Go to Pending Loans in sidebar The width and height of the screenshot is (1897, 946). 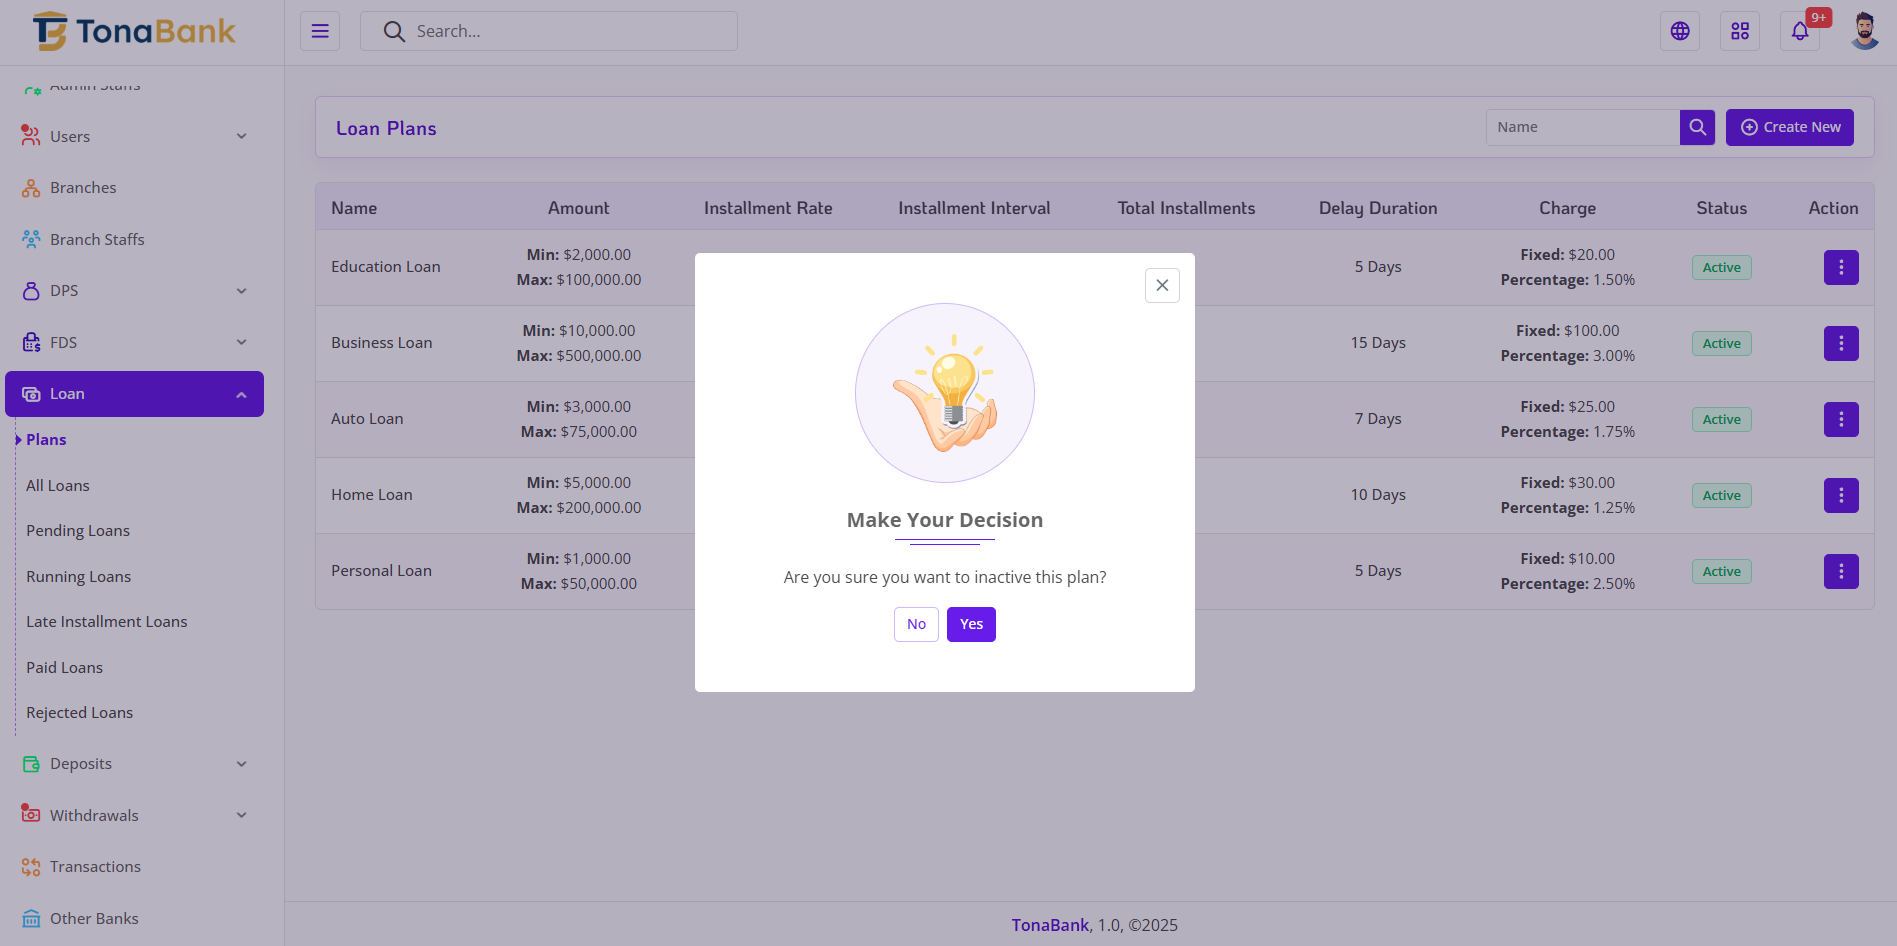78,531
